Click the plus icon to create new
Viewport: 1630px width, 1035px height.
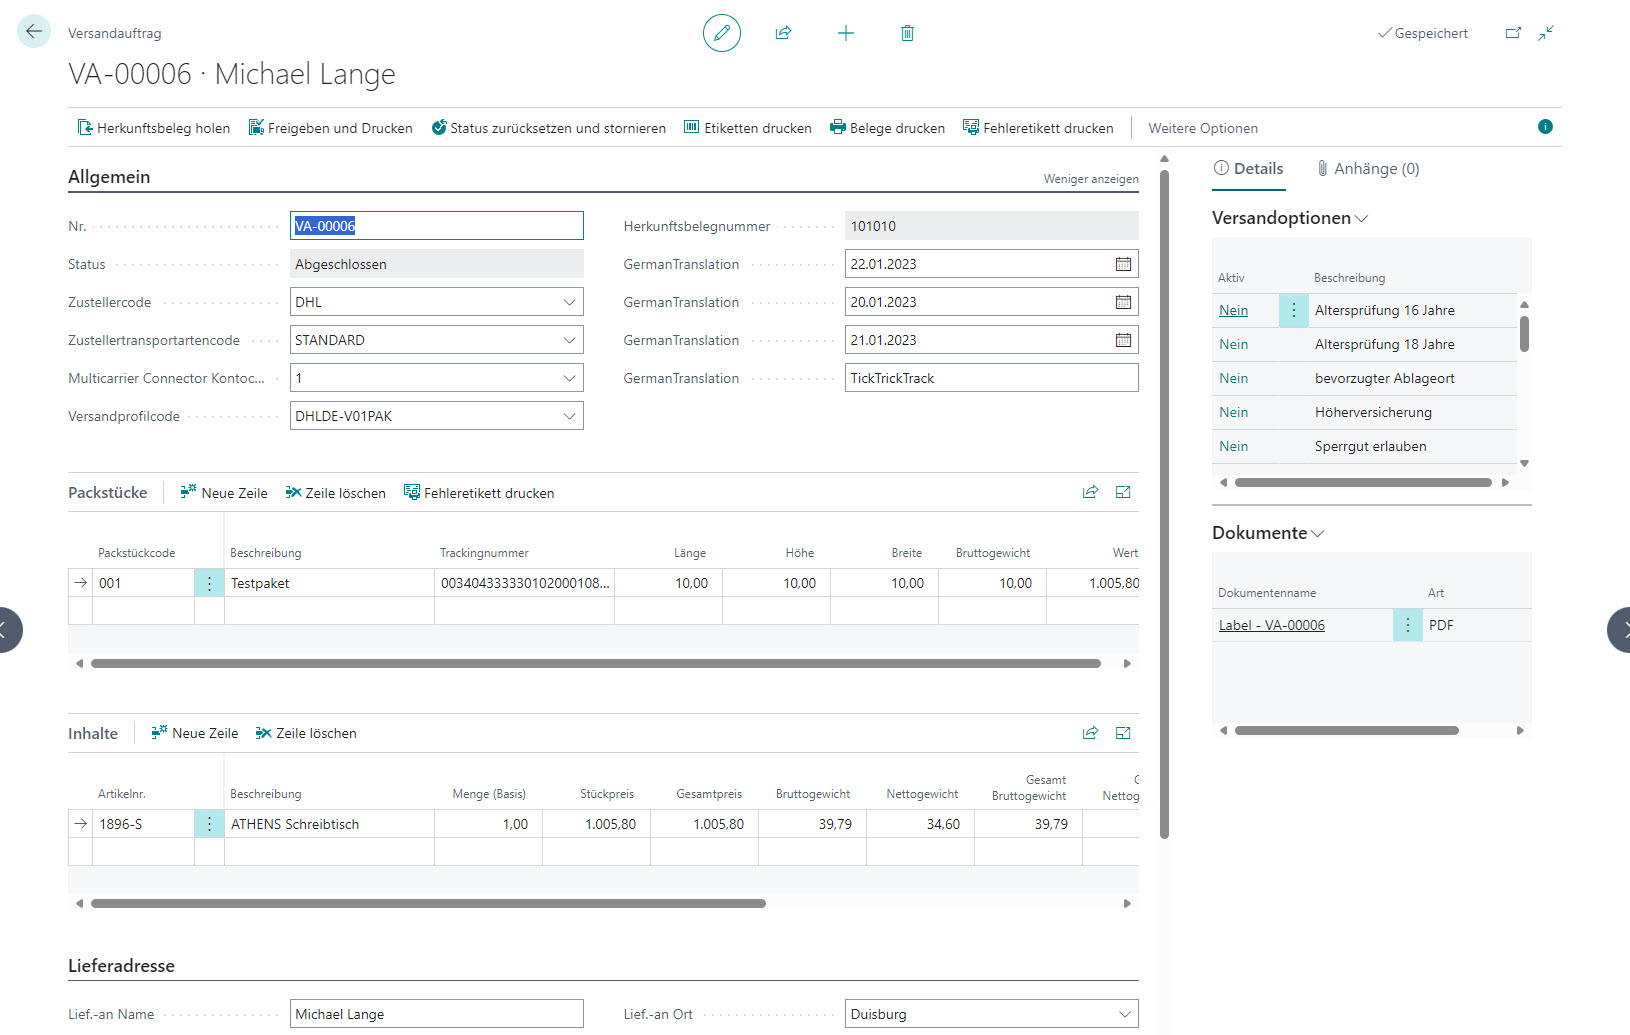pyautogui.click(x=845, y=33)
